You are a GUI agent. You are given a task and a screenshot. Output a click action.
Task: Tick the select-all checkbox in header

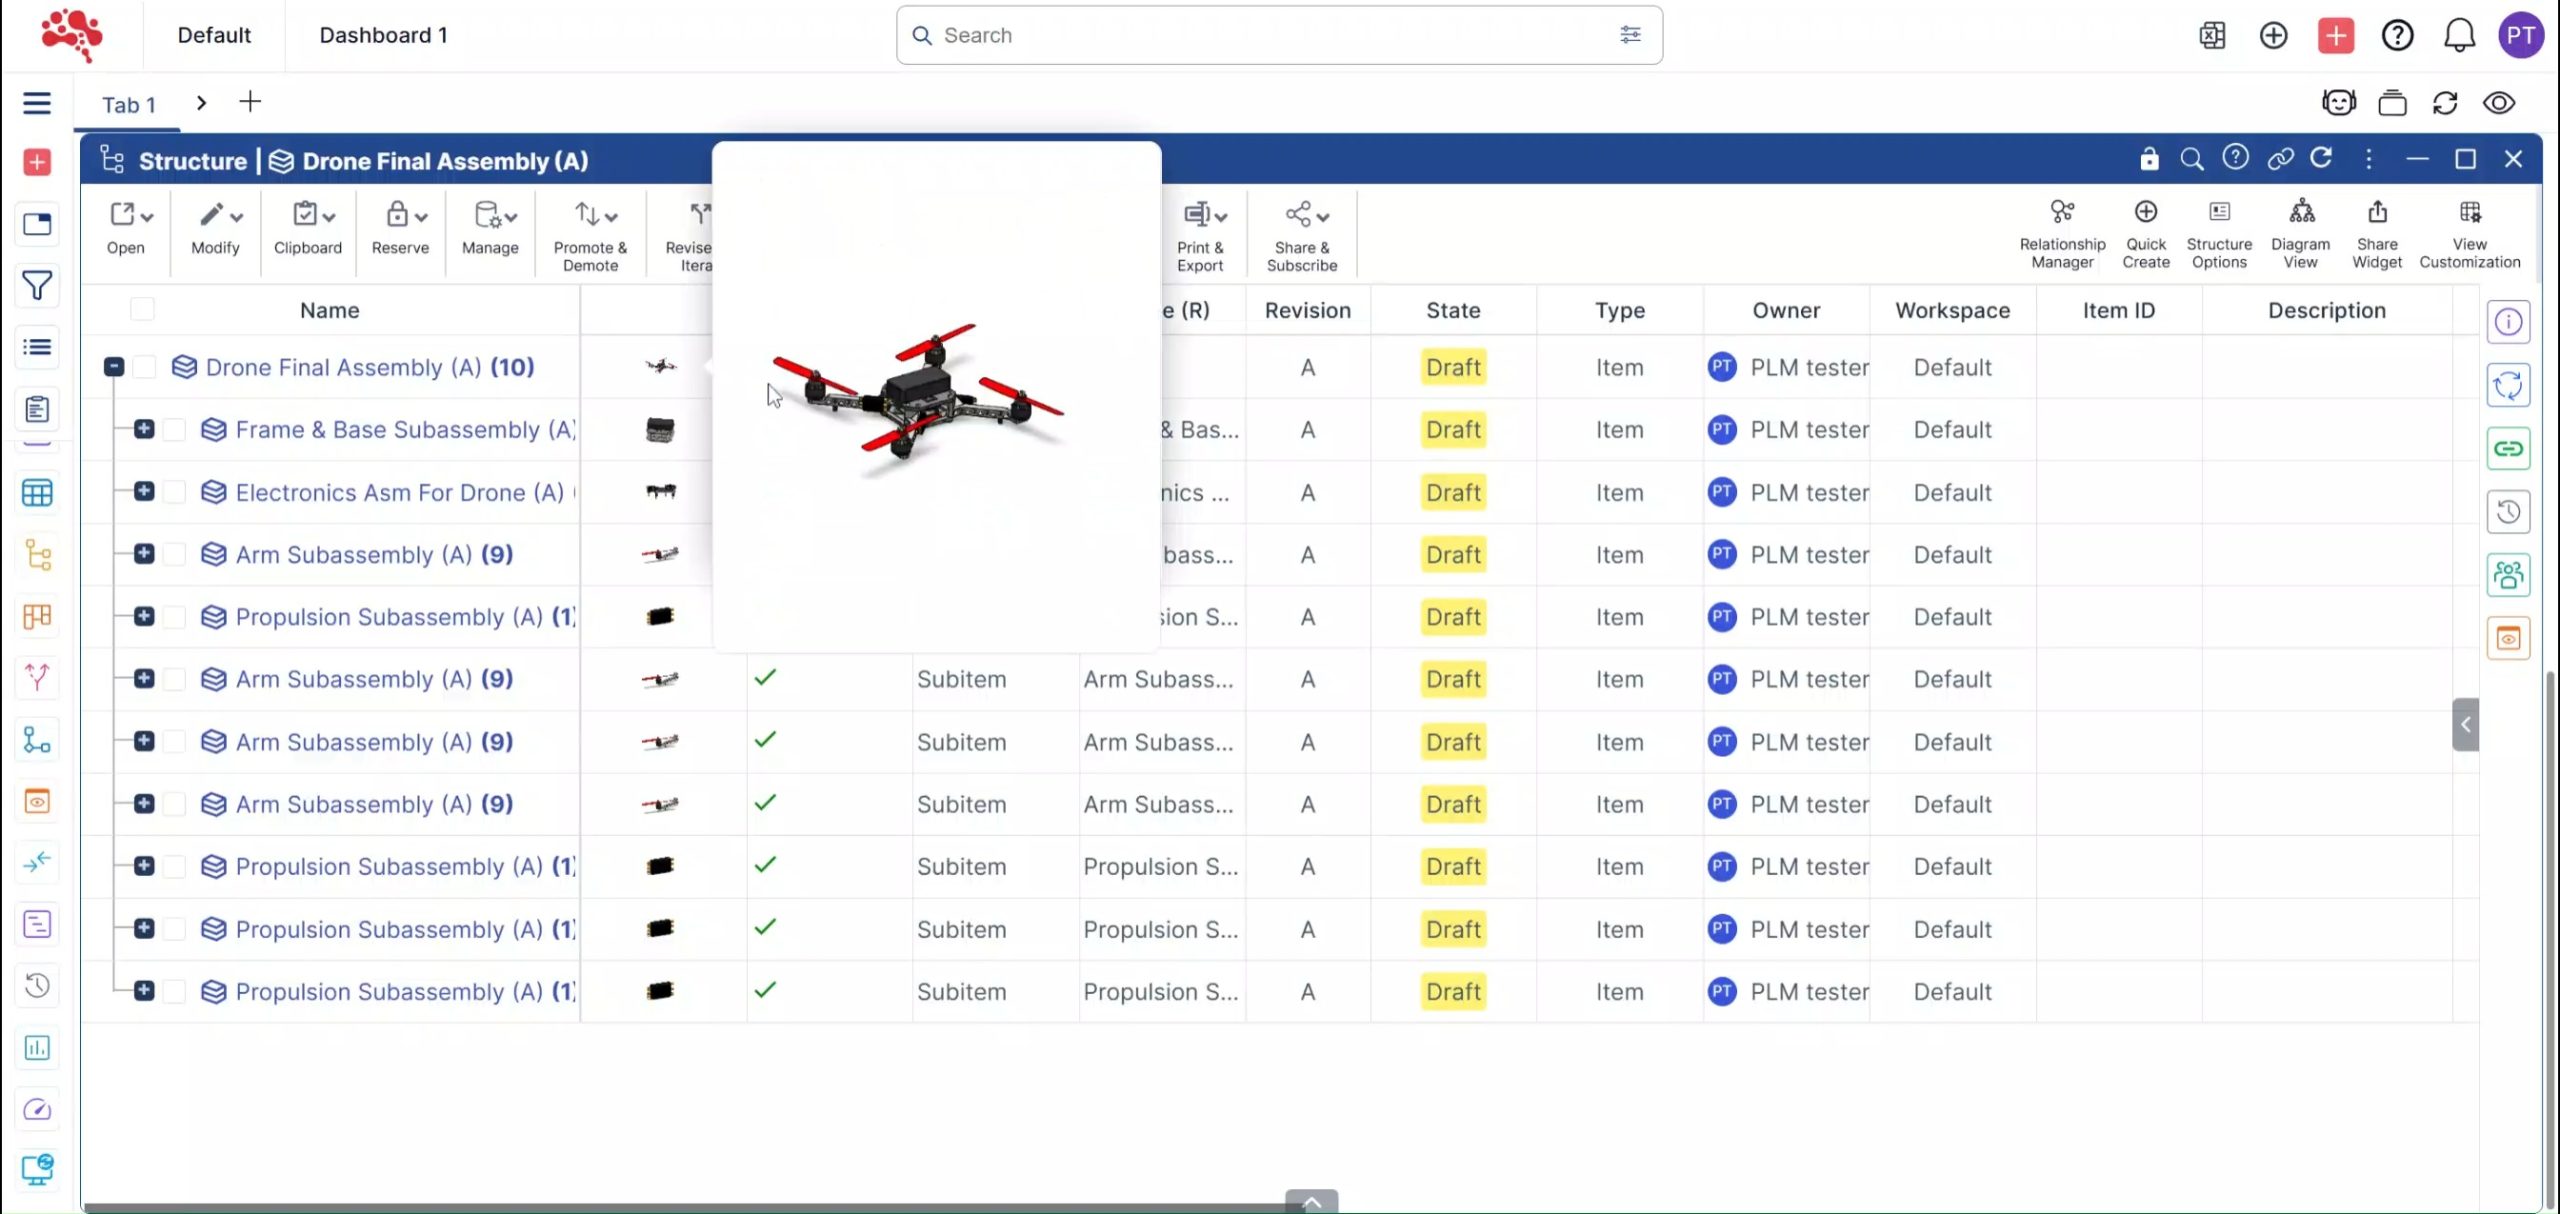pos(143,309)
